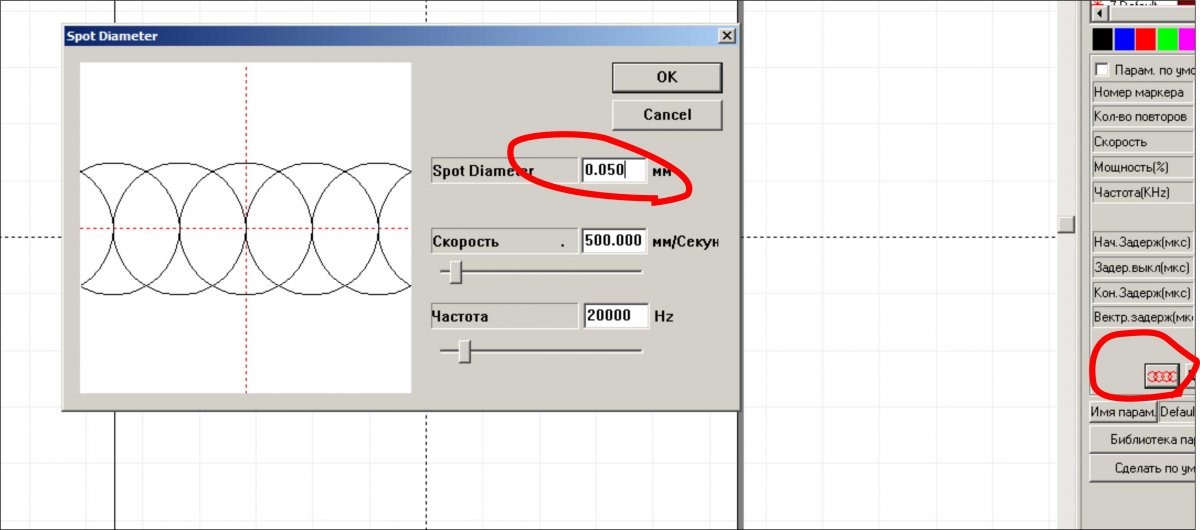Viewport: 1200px width, 530px height.
Task: Enable the Парам. по умолч. checkbox
Action: (1102, 69)
